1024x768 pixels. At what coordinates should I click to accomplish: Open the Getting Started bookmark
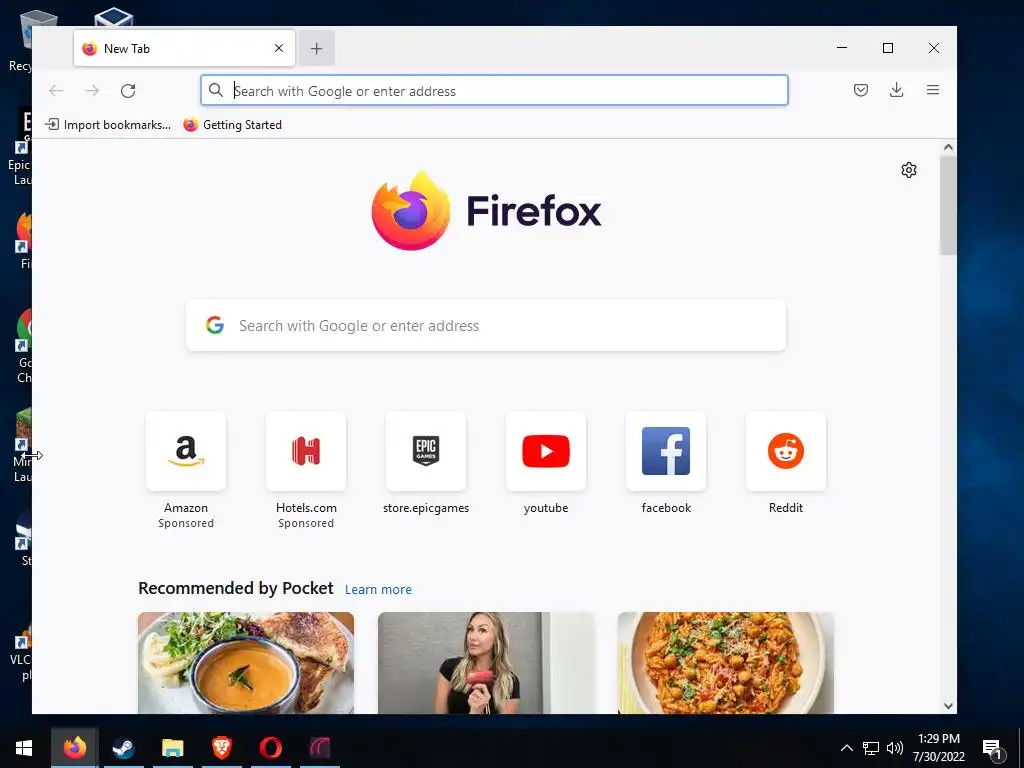[232, 125]
